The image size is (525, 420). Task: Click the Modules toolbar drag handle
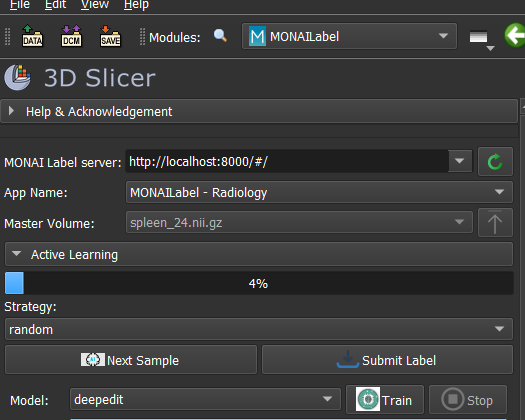[142, 36]
